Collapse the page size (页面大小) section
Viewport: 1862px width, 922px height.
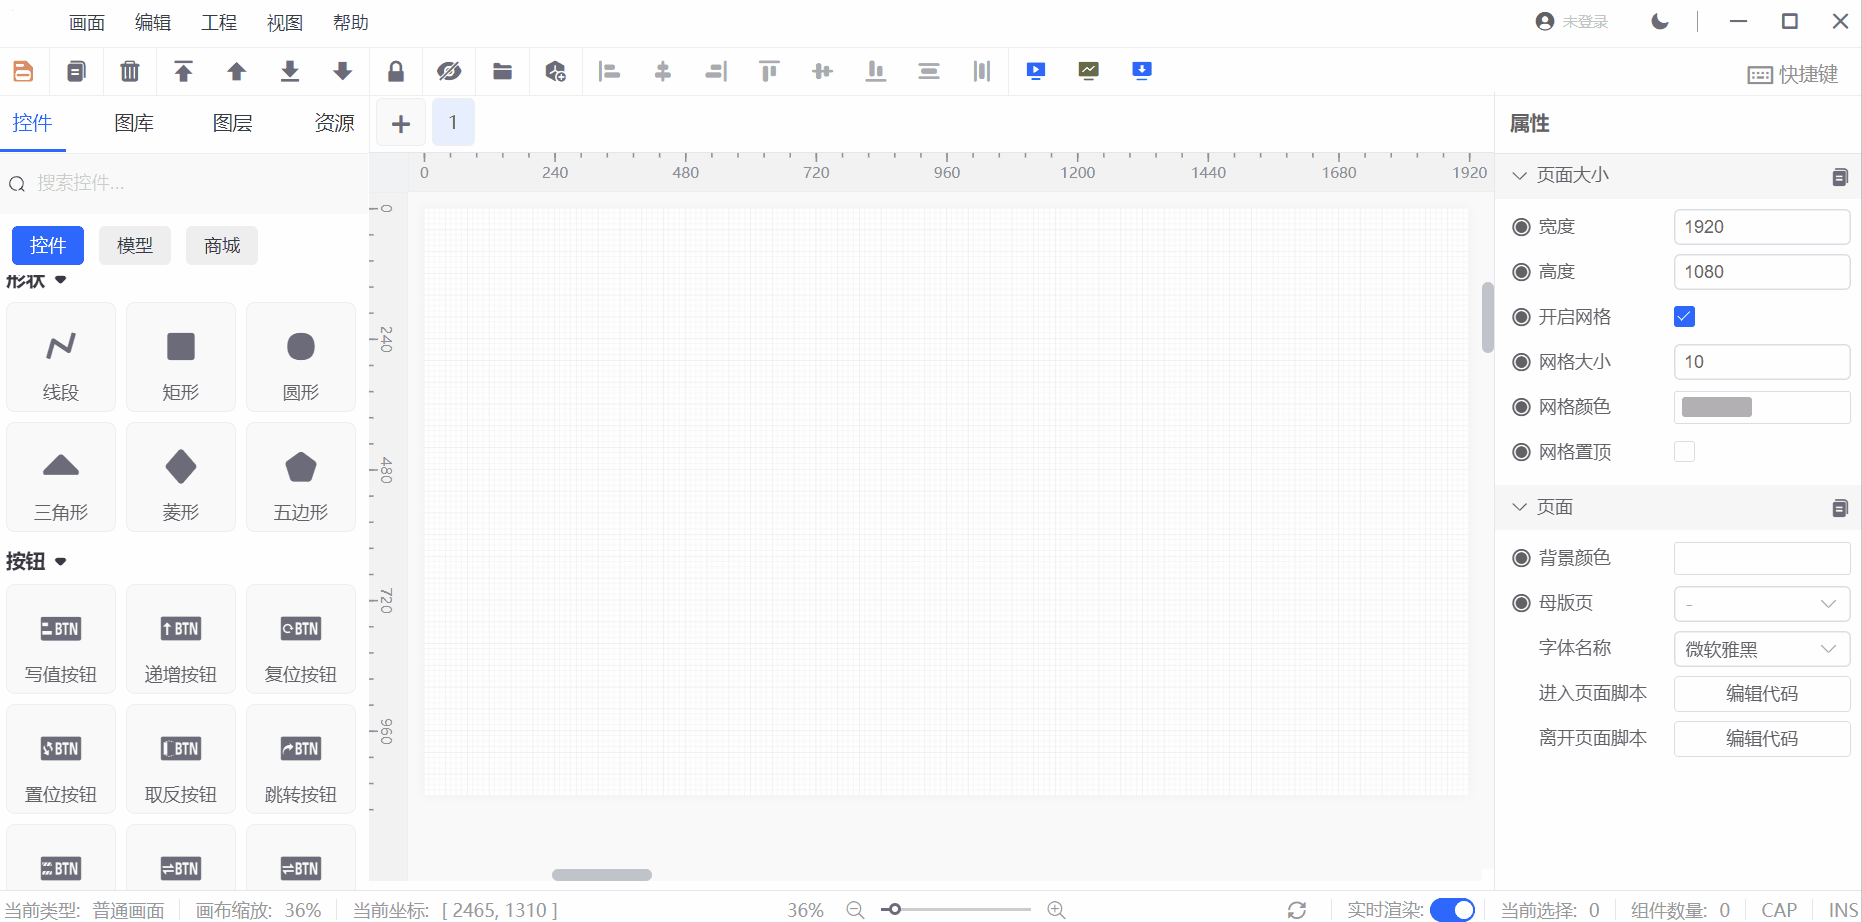tap(1520, 176)
